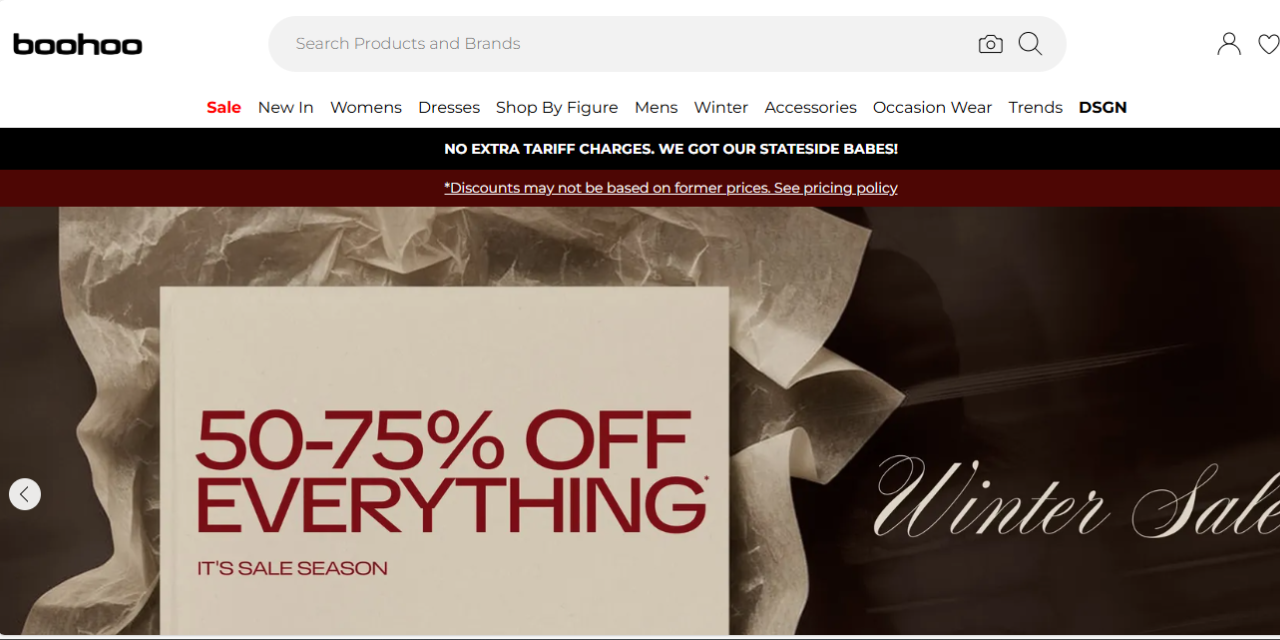Click the See pricing policy link

835,188
